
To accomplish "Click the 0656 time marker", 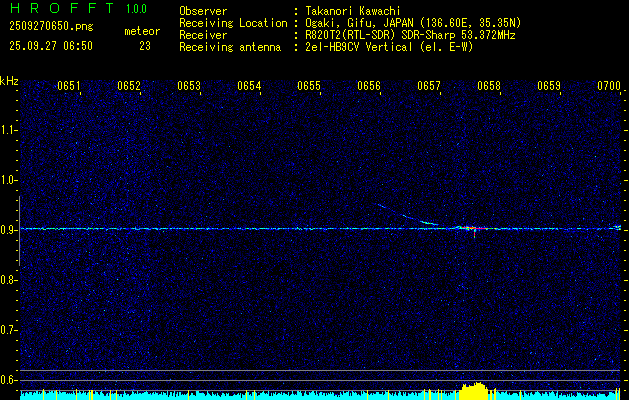I will tap(369, 86).
